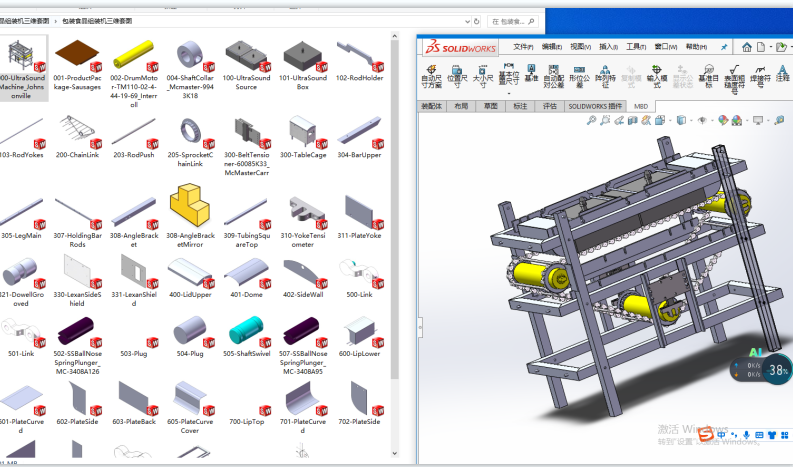
Task: Click the 注释 note tool
Action: click(782, 74)
